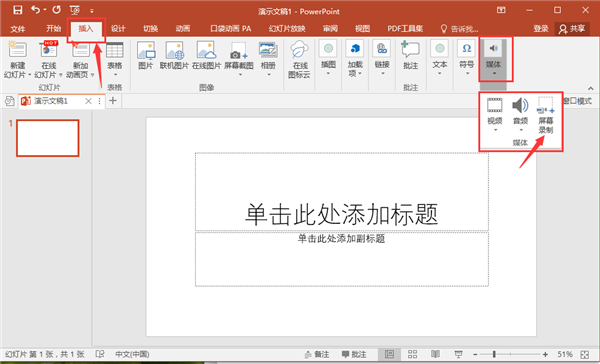
Task: Expand the 新建幻灯片 layout dropdown arrow
Action: pyautogui.click(x=30, y=75)
